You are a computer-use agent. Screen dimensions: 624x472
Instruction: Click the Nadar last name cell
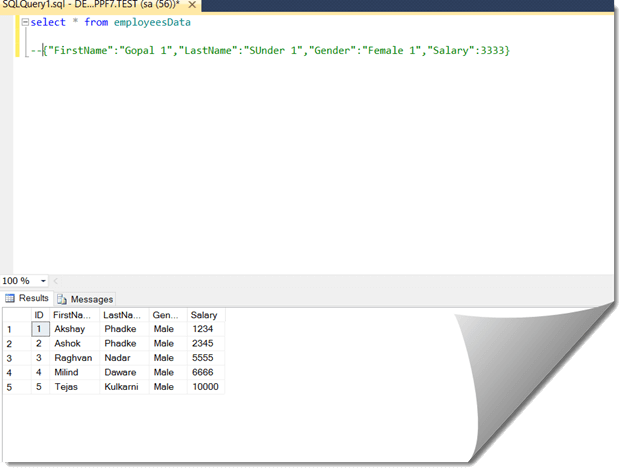click(124, 358)
